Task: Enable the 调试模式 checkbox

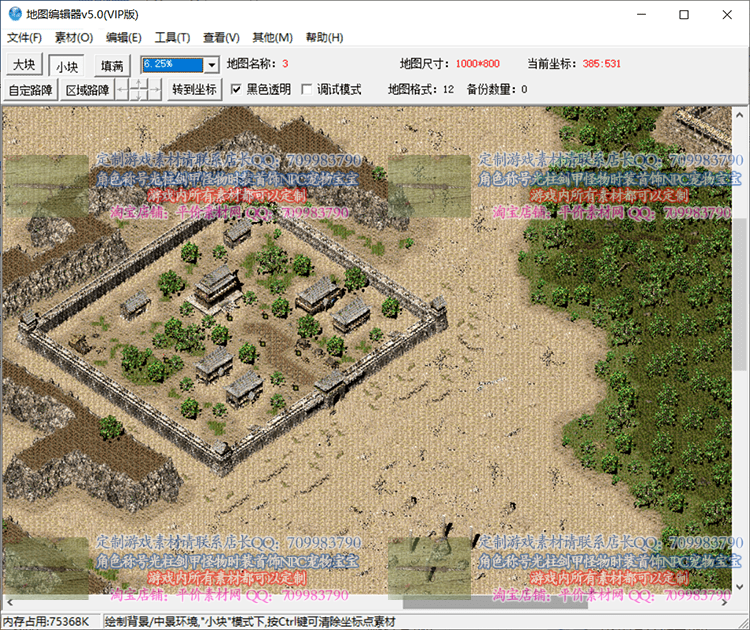Action: click(307, 89)
